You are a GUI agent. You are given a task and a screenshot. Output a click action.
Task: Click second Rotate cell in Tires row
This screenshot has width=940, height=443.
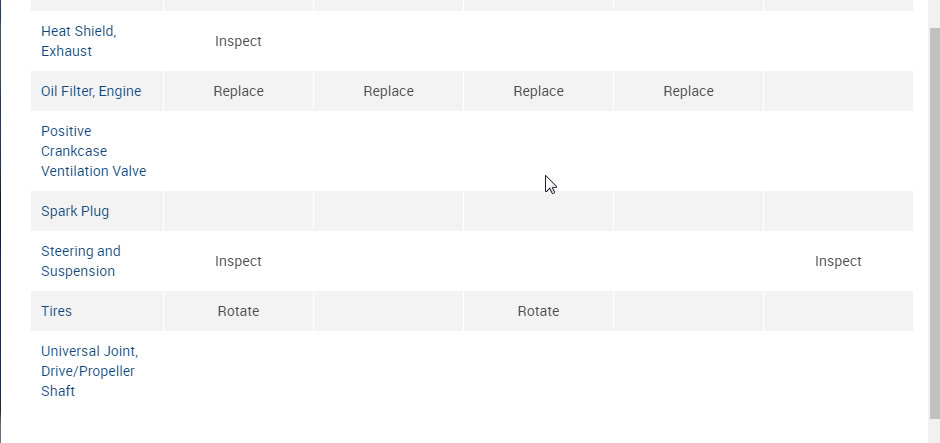(538, 311)
